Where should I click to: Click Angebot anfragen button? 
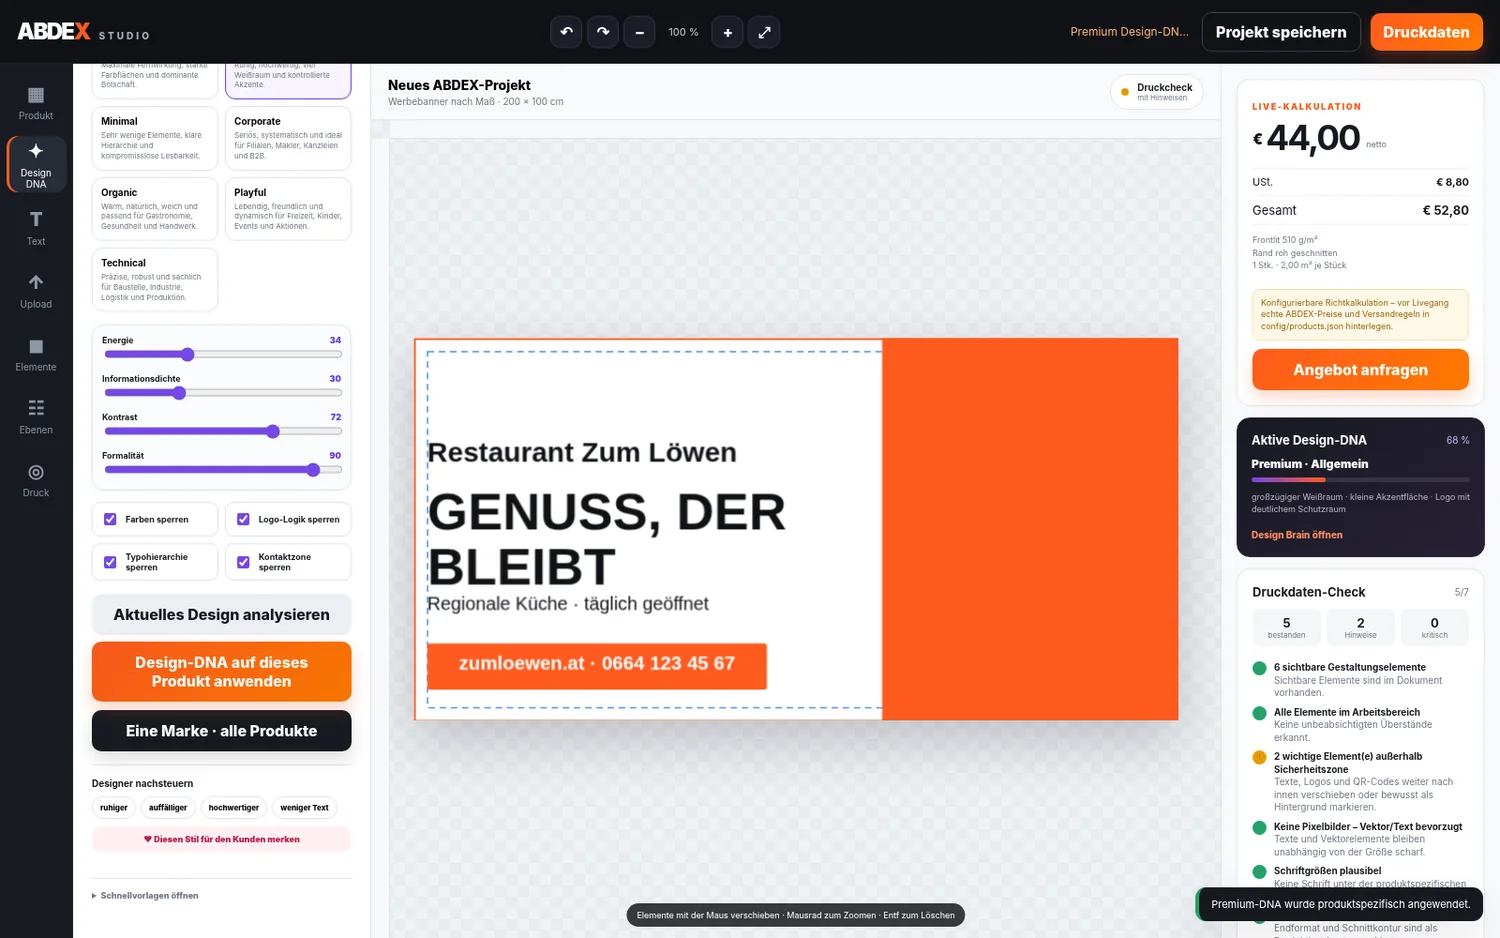point(1360,370)
